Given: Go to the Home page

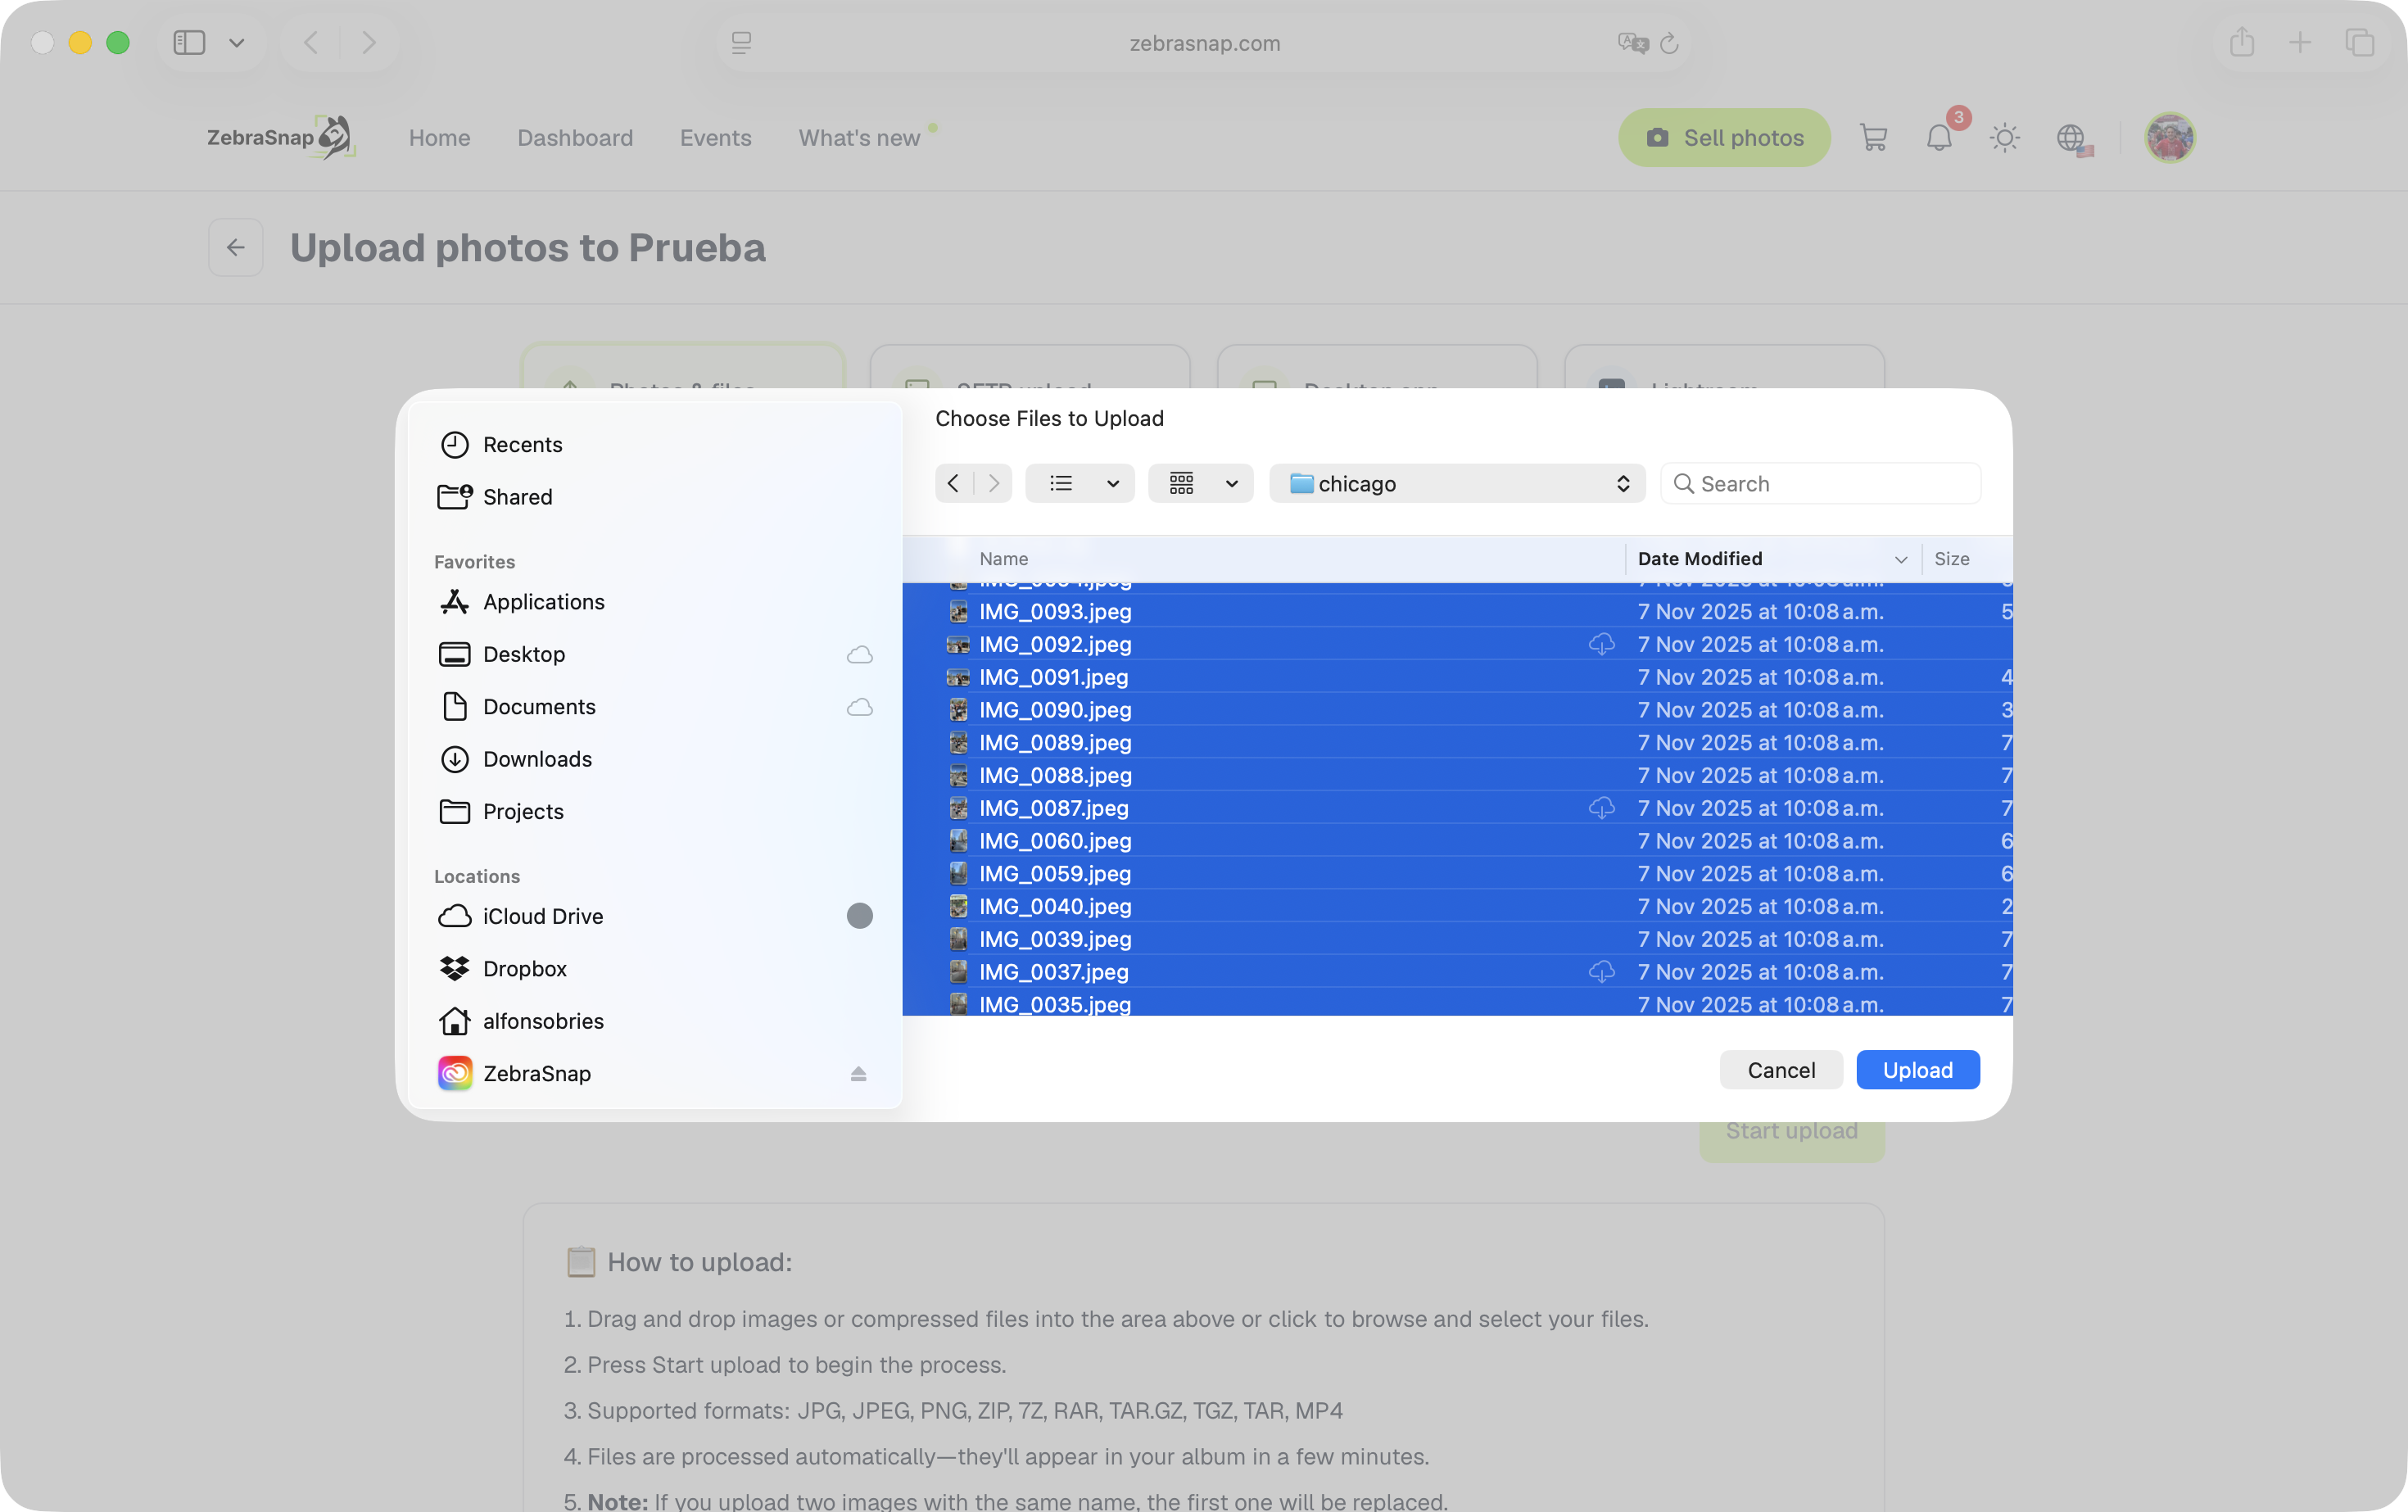Looking at the screenshot, I should coord(439,138).
